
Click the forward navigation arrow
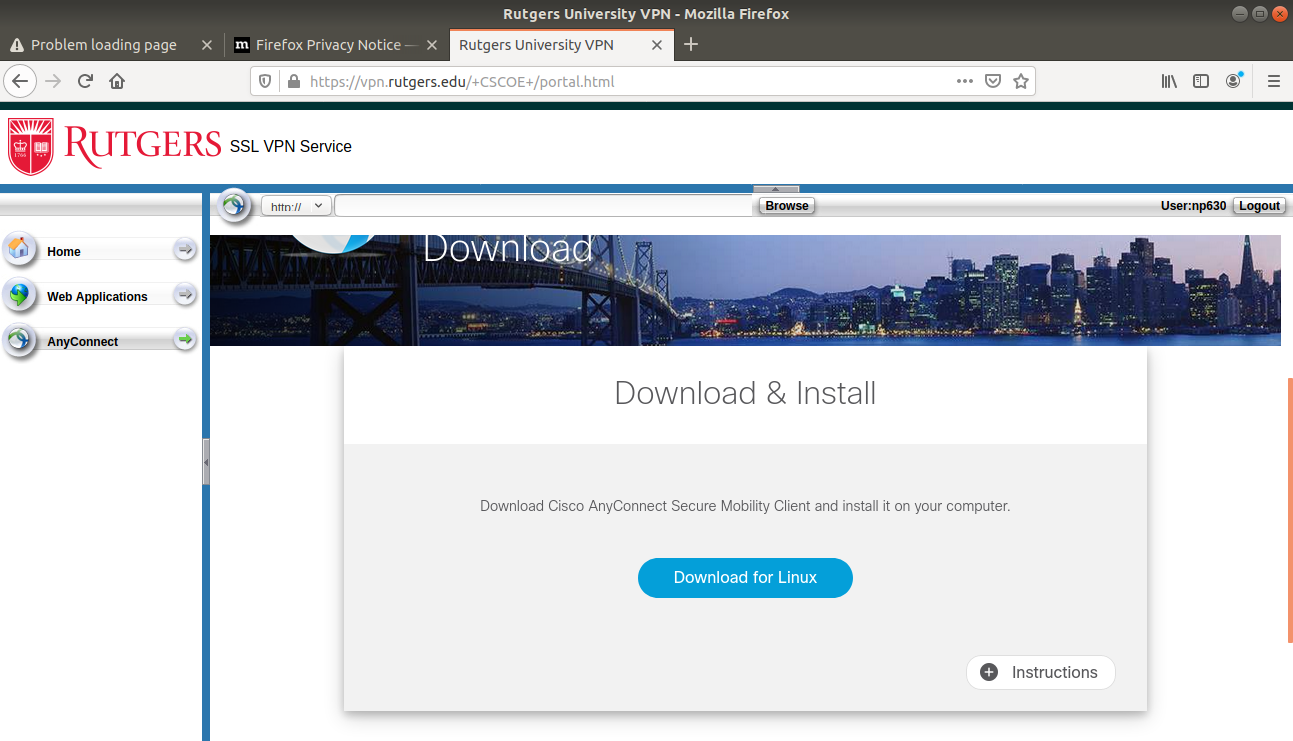(x=53, y=81)
